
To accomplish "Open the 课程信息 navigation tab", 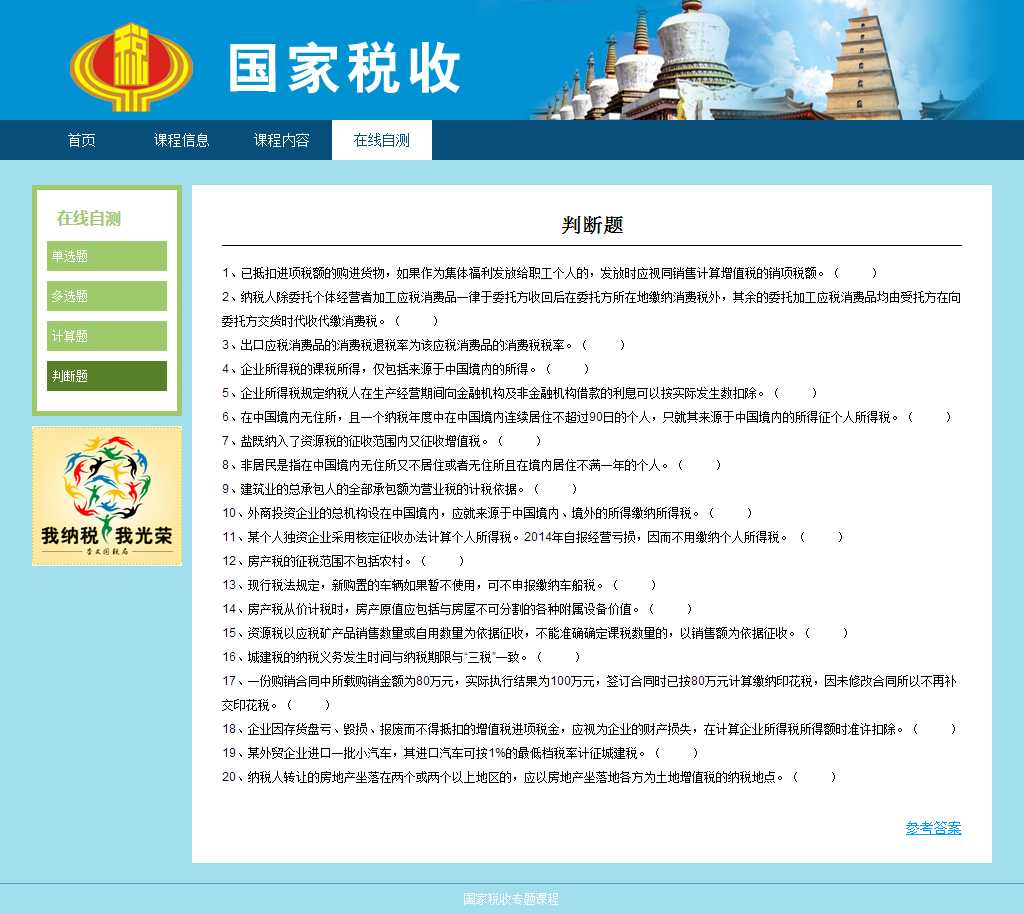I will pyautogui.click(x=182, y=140).
